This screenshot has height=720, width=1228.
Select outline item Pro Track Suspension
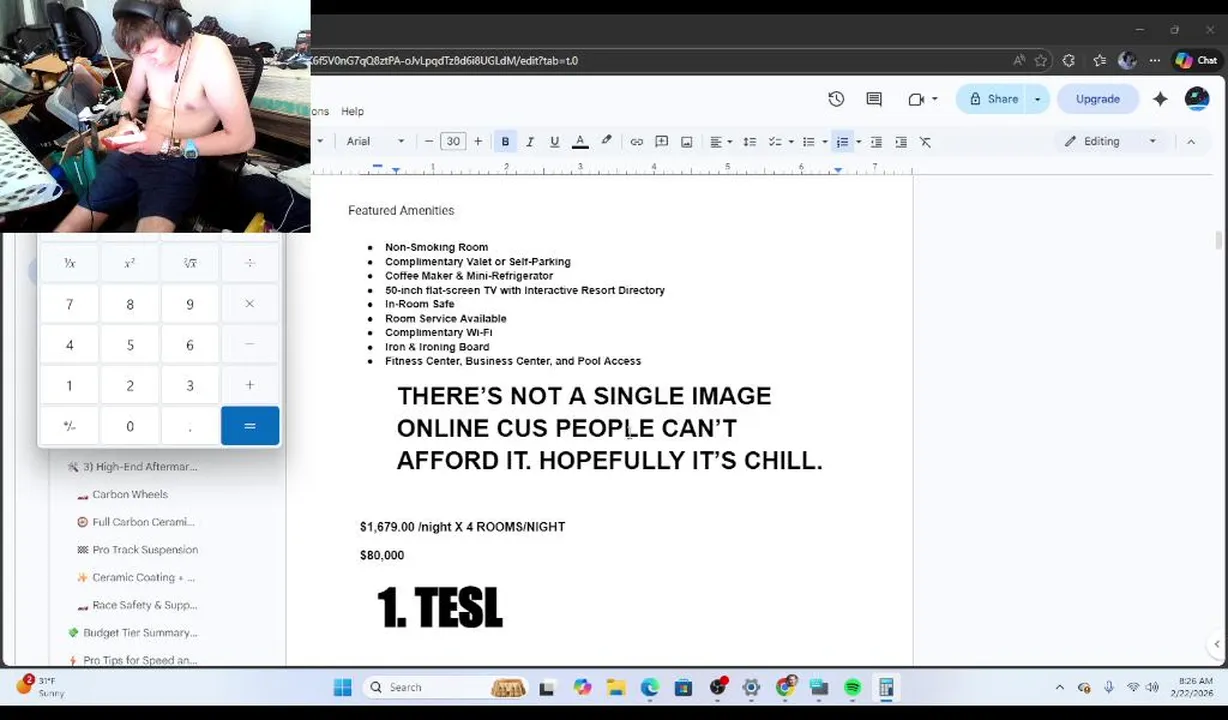coord(145,549)
